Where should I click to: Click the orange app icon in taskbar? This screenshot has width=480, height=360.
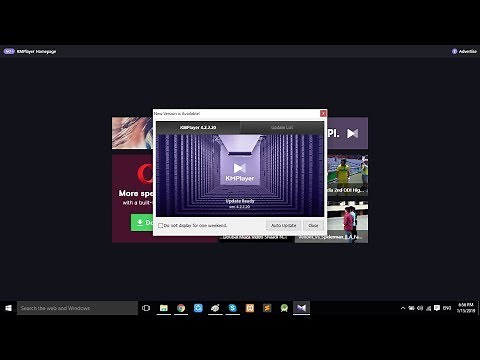[x=250, y=308]
